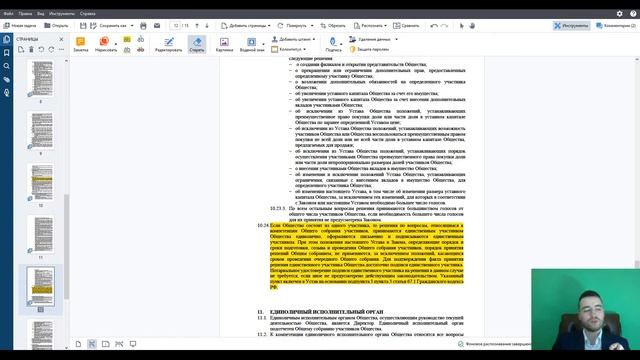
Task: Select the strikethrough text markup tool
Action: [x=141, y=49]
